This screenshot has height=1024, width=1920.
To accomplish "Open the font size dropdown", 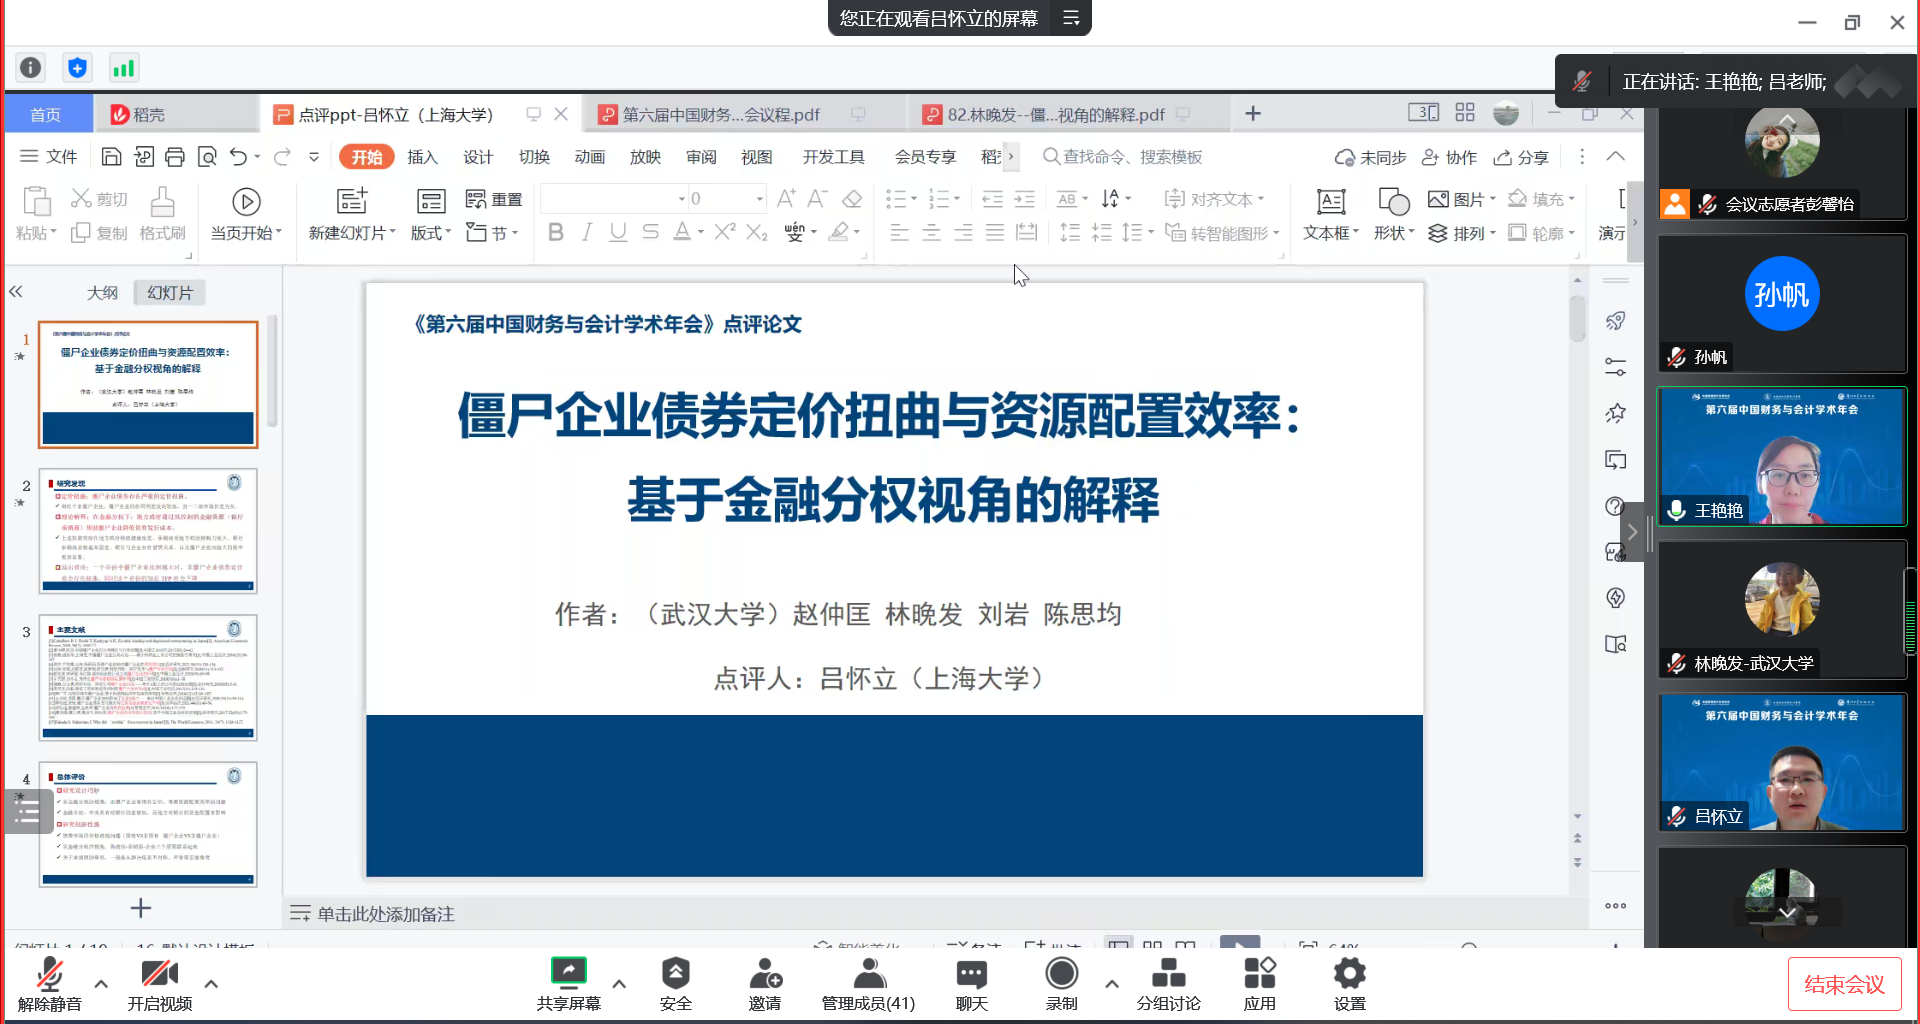I will click(760, 199).
